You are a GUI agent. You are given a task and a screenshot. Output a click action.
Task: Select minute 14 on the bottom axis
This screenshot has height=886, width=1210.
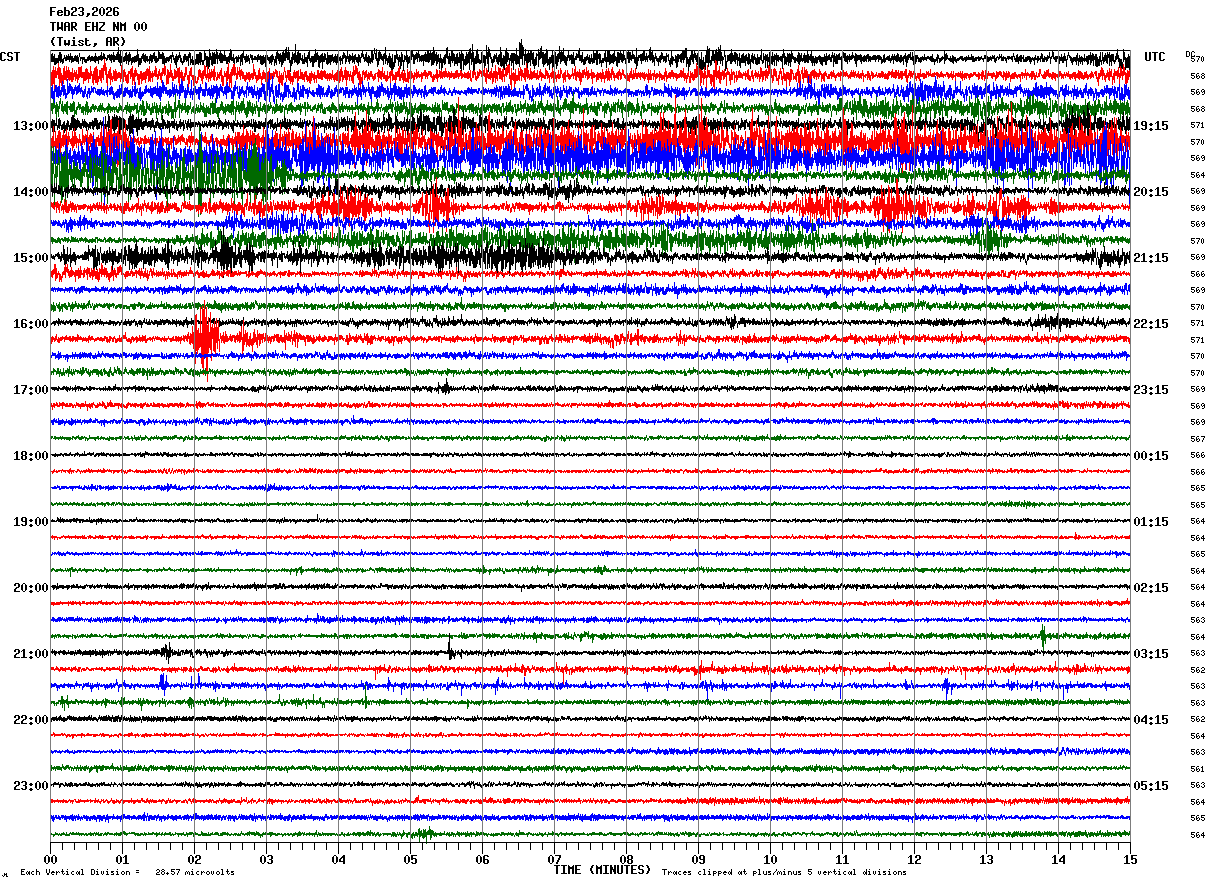(x=1058, y=859)
